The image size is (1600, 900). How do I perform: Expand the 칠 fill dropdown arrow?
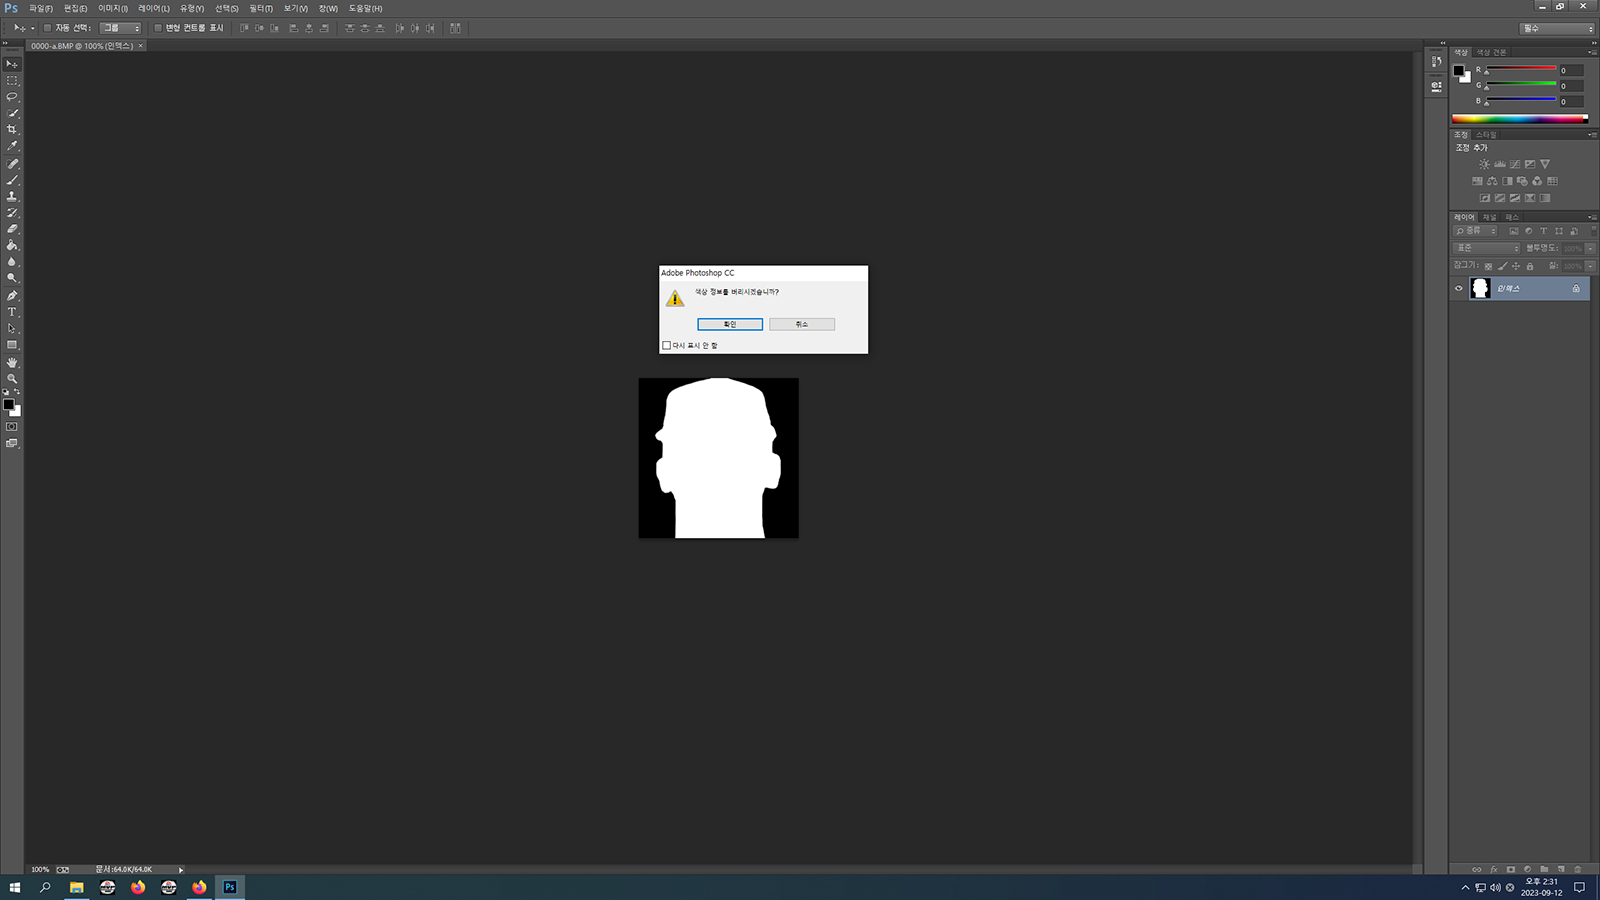click(1591, 266)
